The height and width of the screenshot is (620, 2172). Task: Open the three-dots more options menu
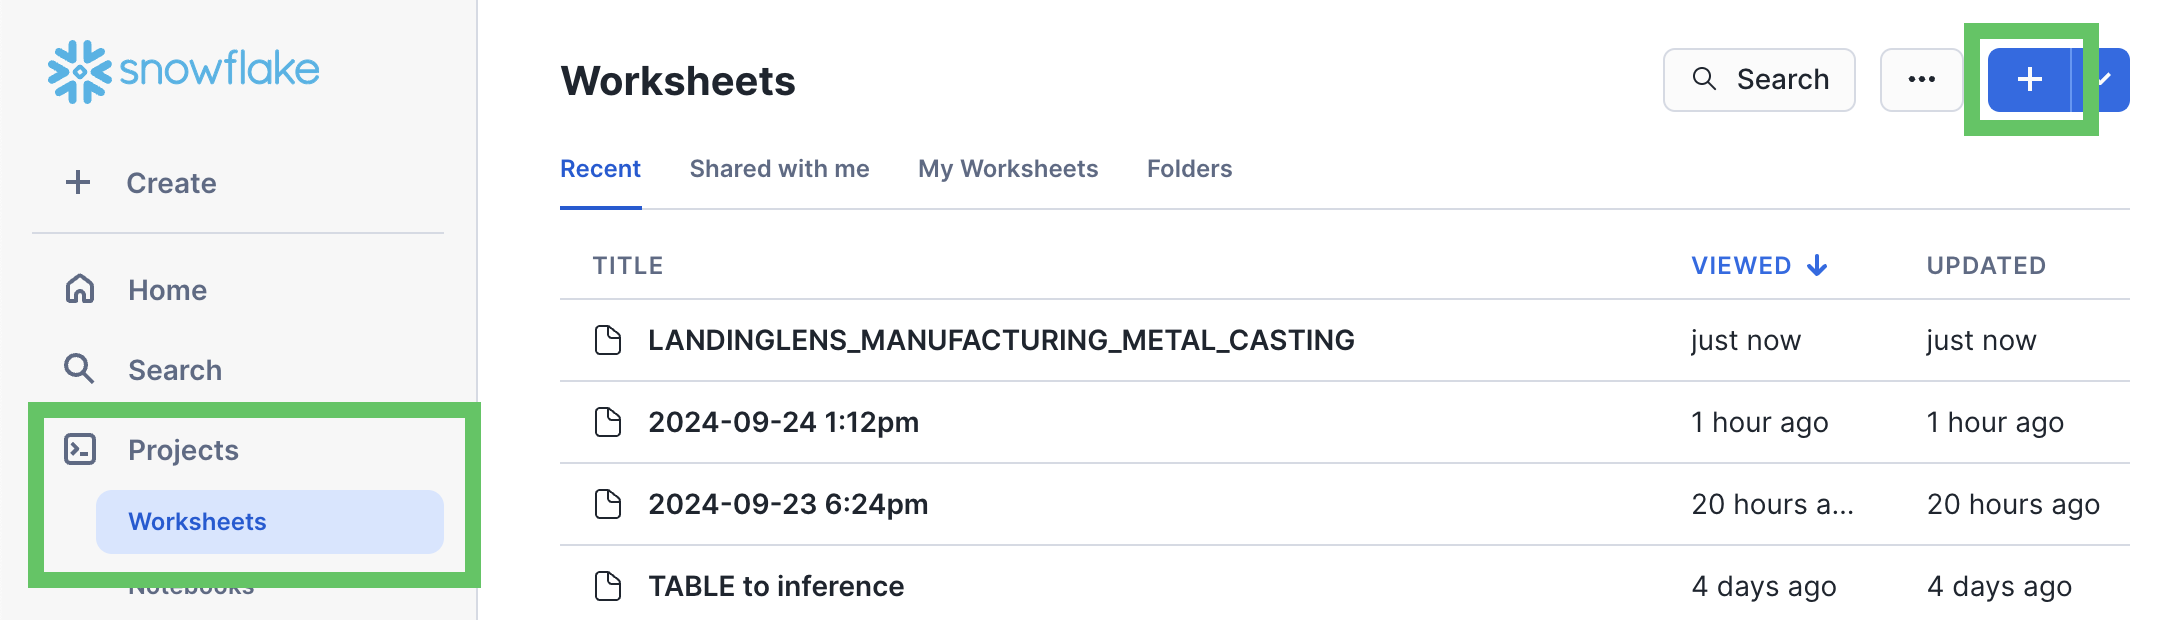tap(1921, 80)
